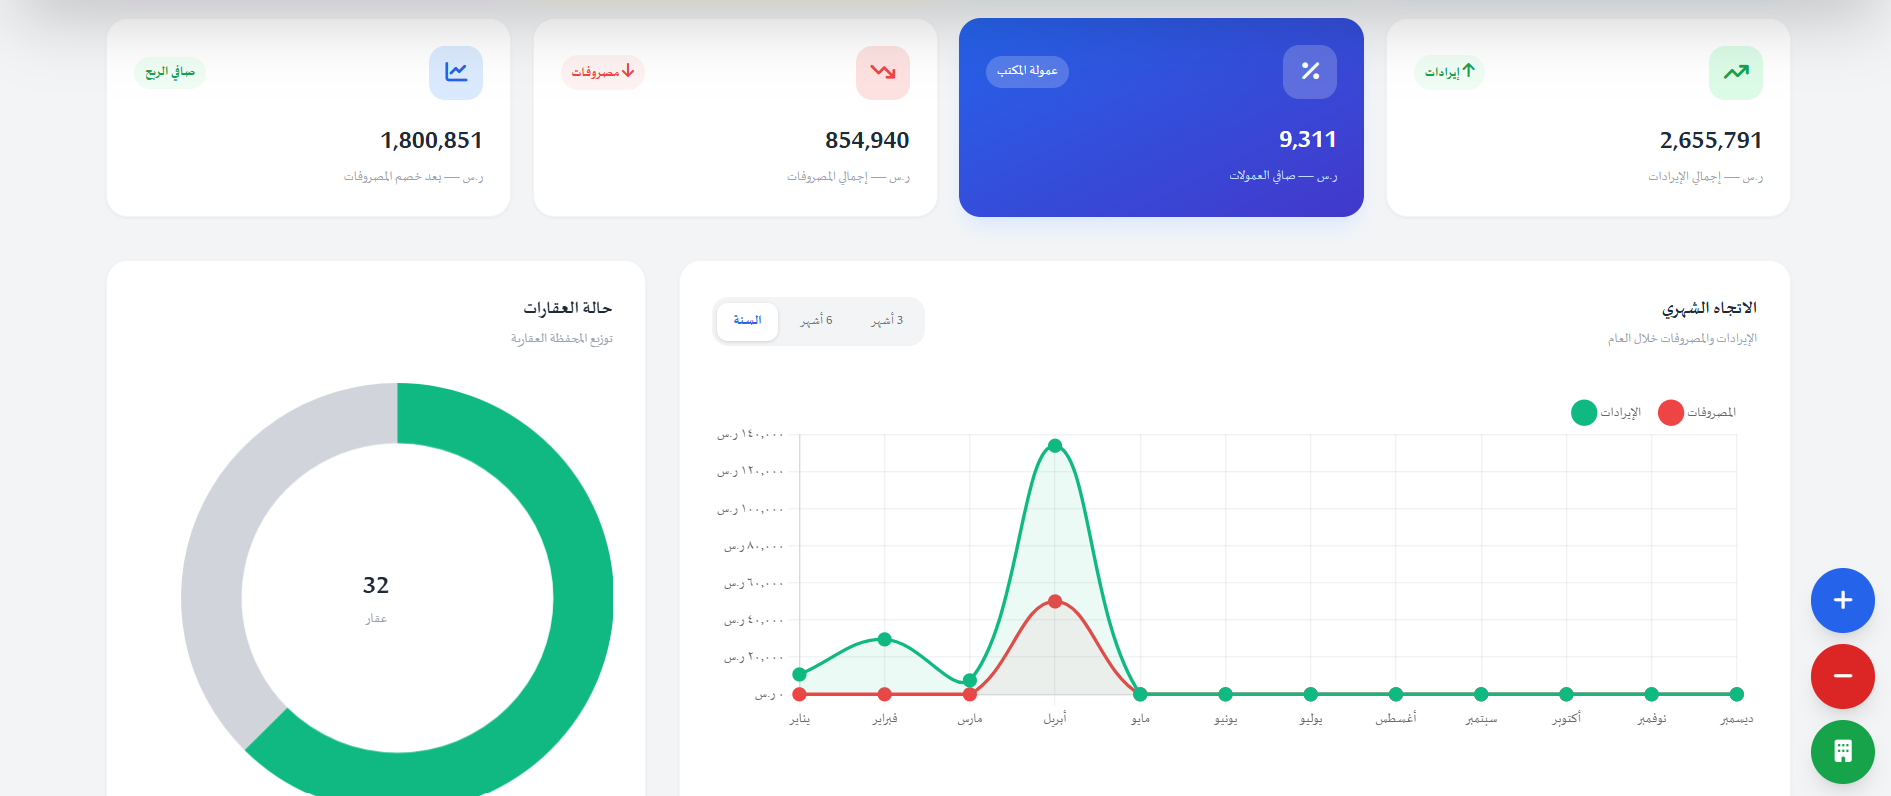The width and height of the screenshot is (1891, 796).
Task: Click the صافي الربح badge
Action: click(x=170, y=72)
